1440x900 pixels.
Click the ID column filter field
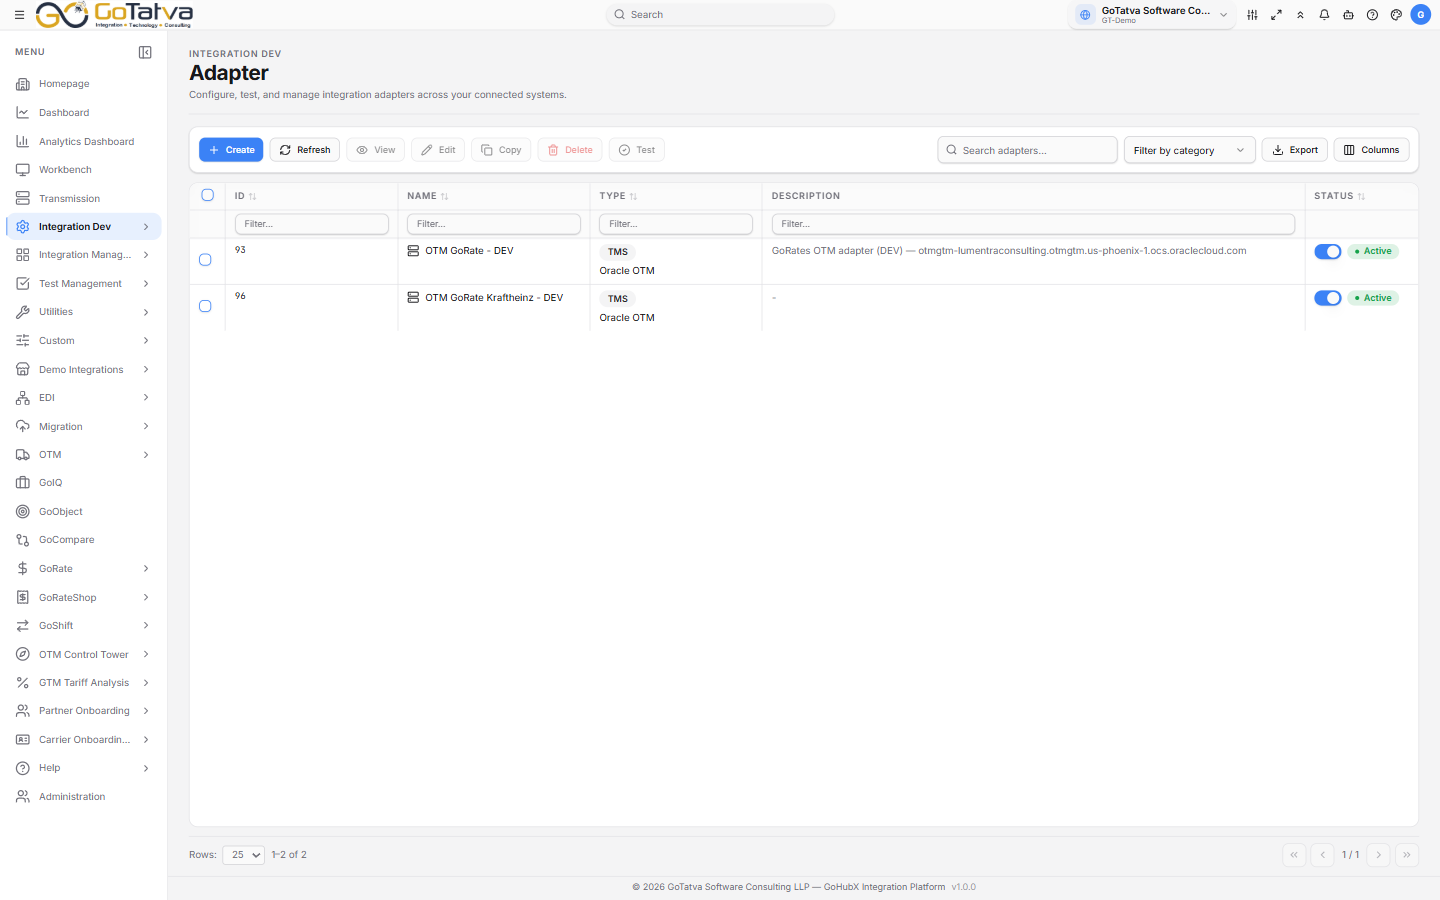312,224
